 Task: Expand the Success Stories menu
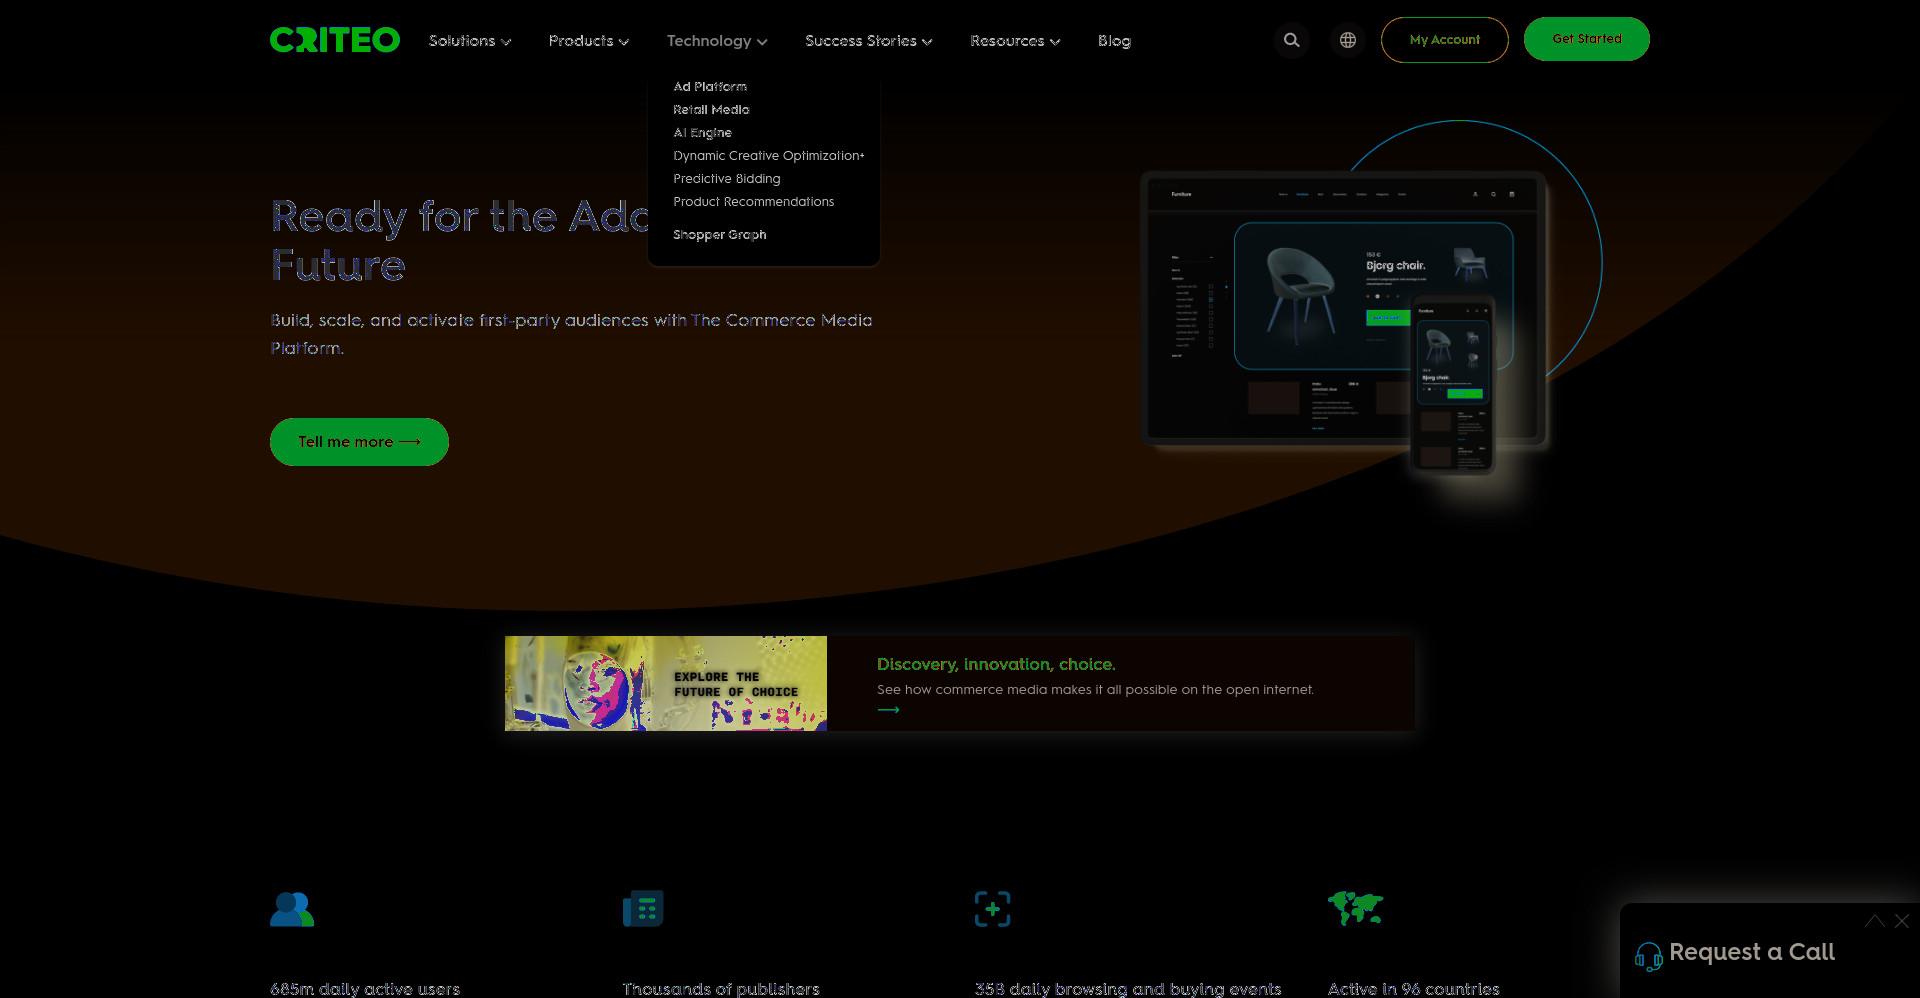(869, 41)
